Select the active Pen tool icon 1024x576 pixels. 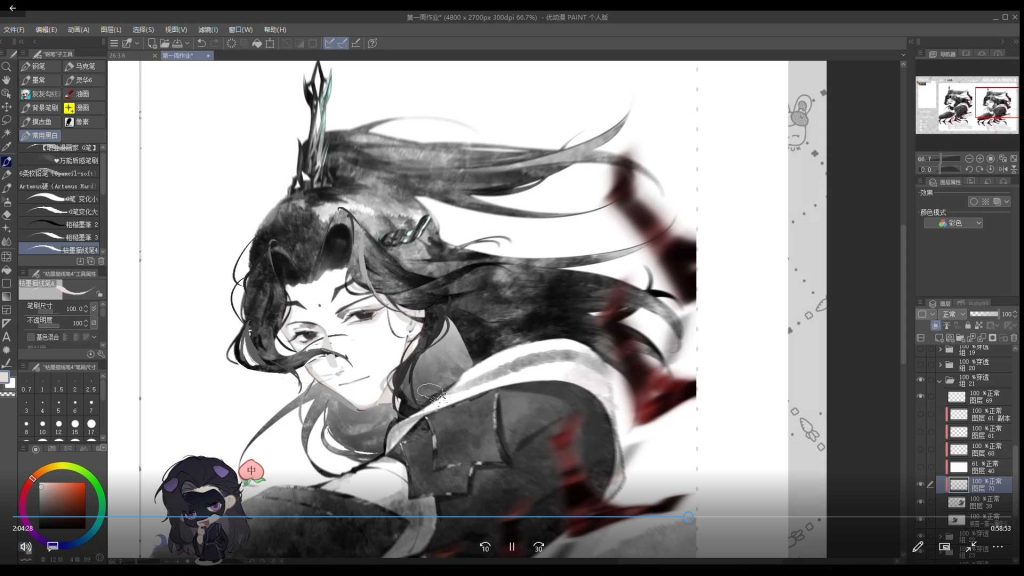click(x=7, y=161)
